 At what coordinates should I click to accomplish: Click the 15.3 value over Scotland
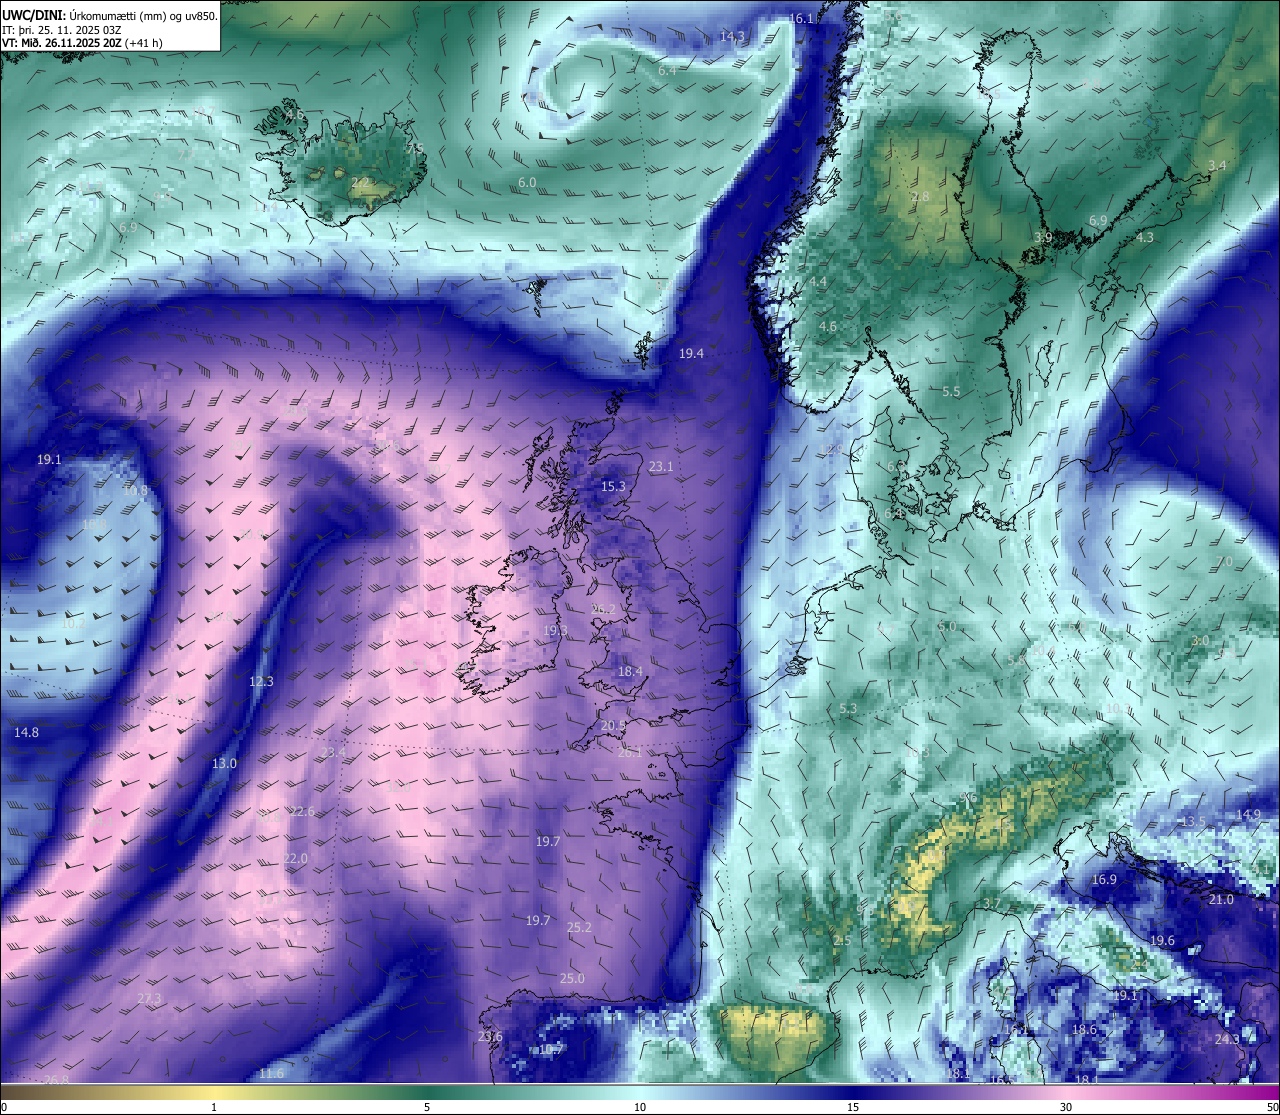pyautogui.click(x=613, y=487)
